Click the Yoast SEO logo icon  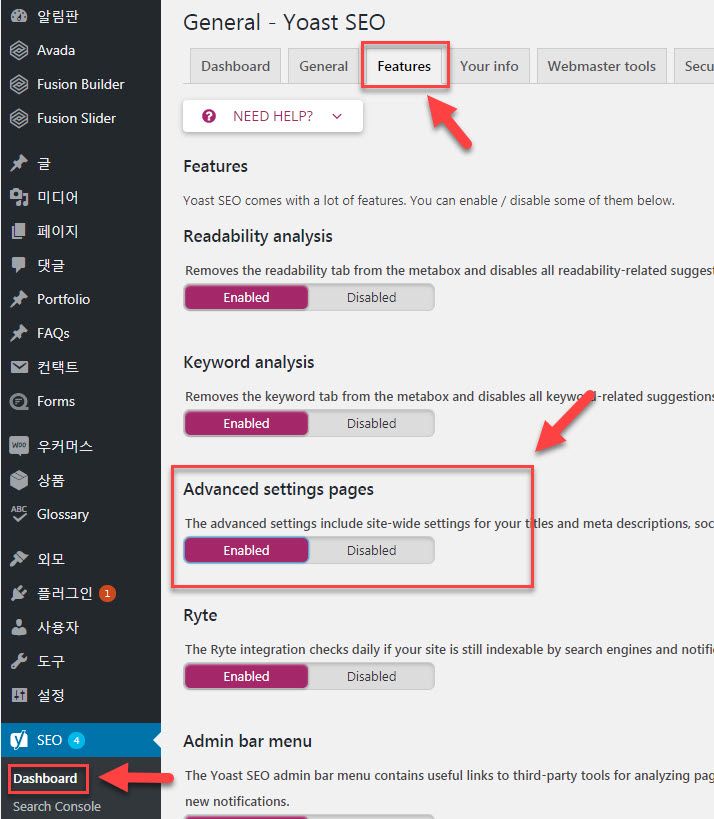click(19, 740)
